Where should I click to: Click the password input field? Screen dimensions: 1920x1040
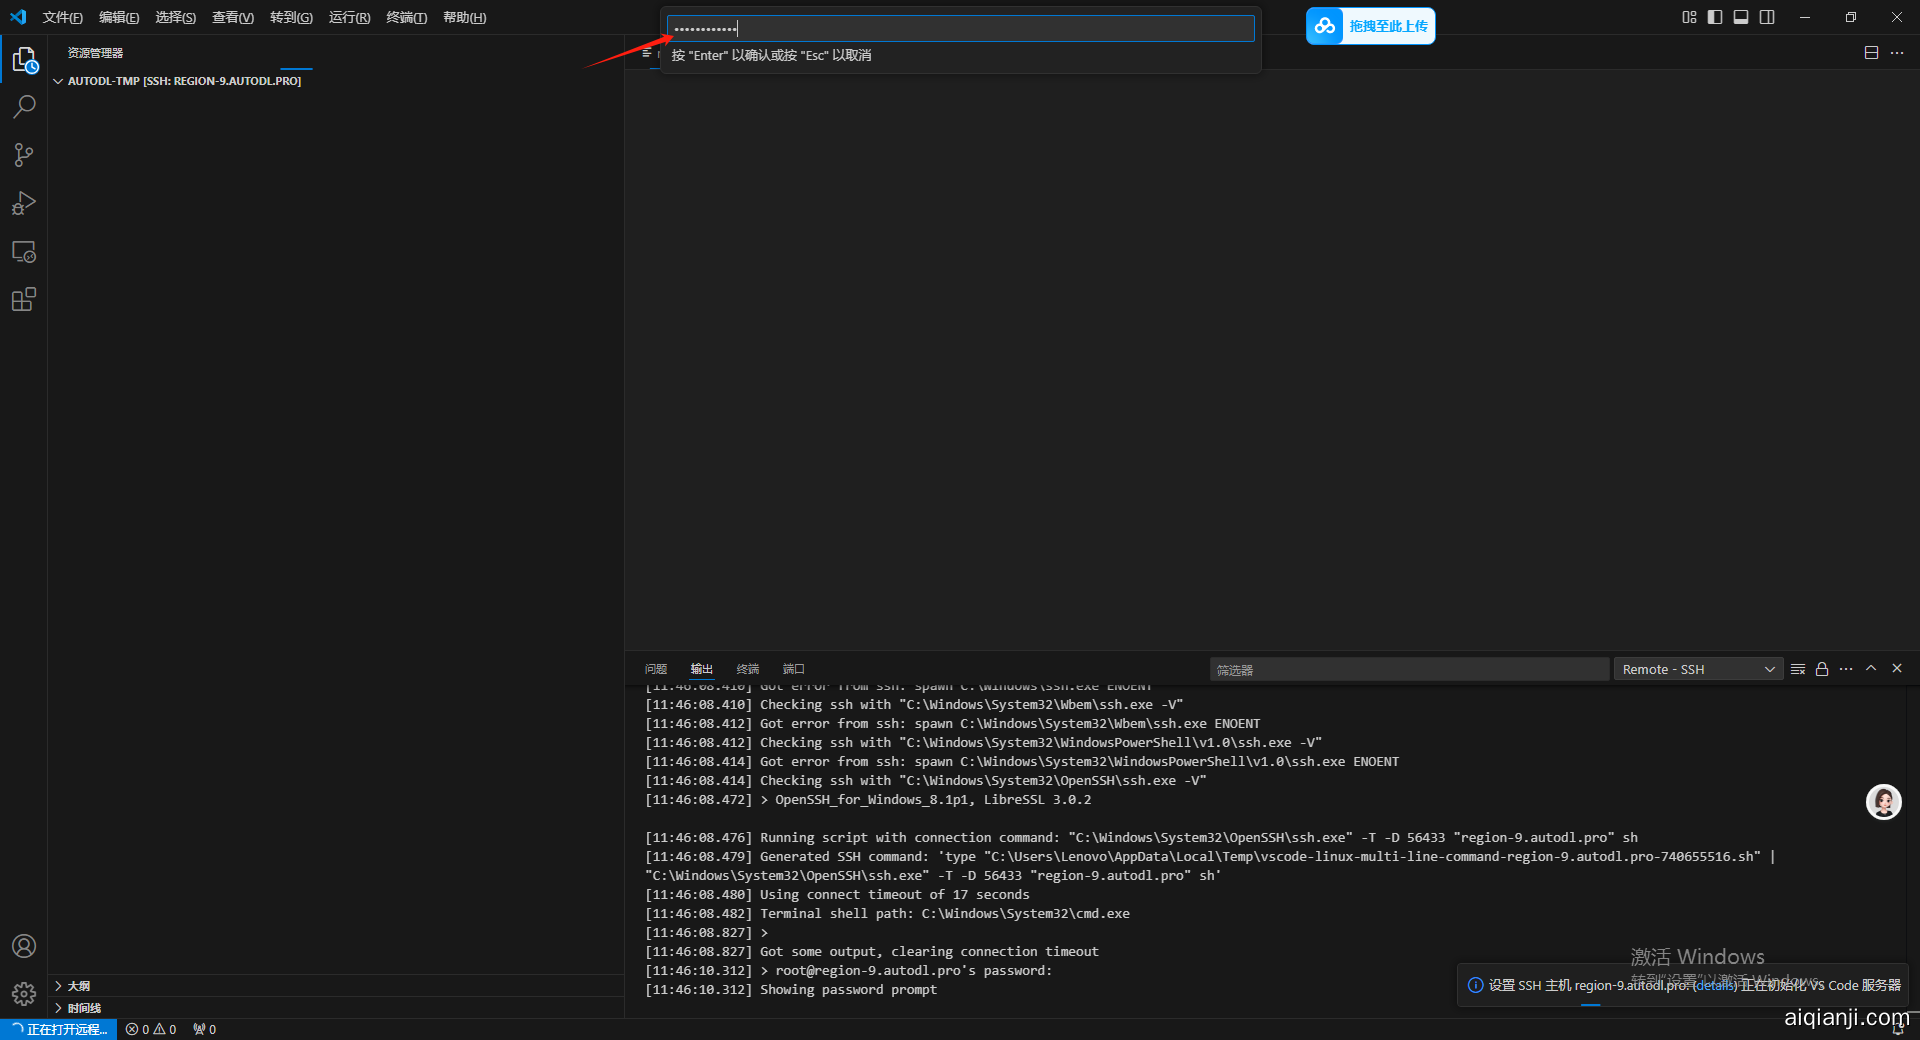click(960, 28)
